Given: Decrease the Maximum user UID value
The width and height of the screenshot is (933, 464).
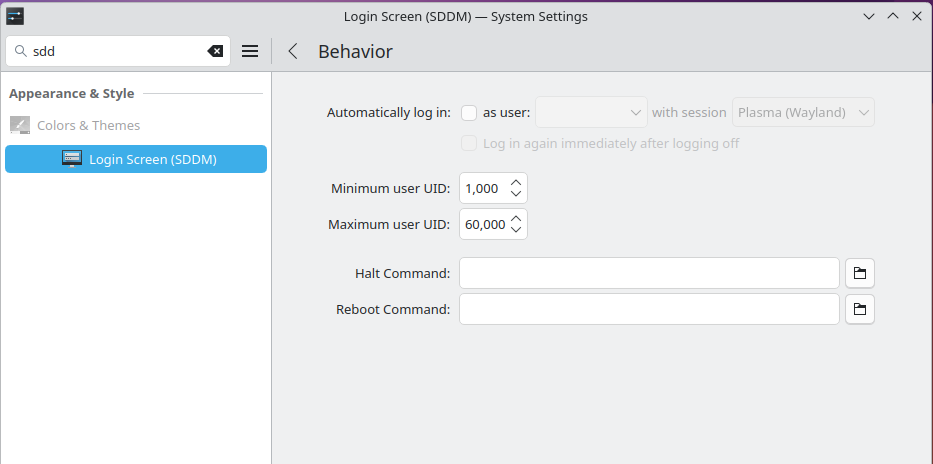Looking at the screenshot, I should tap(516, 230).
